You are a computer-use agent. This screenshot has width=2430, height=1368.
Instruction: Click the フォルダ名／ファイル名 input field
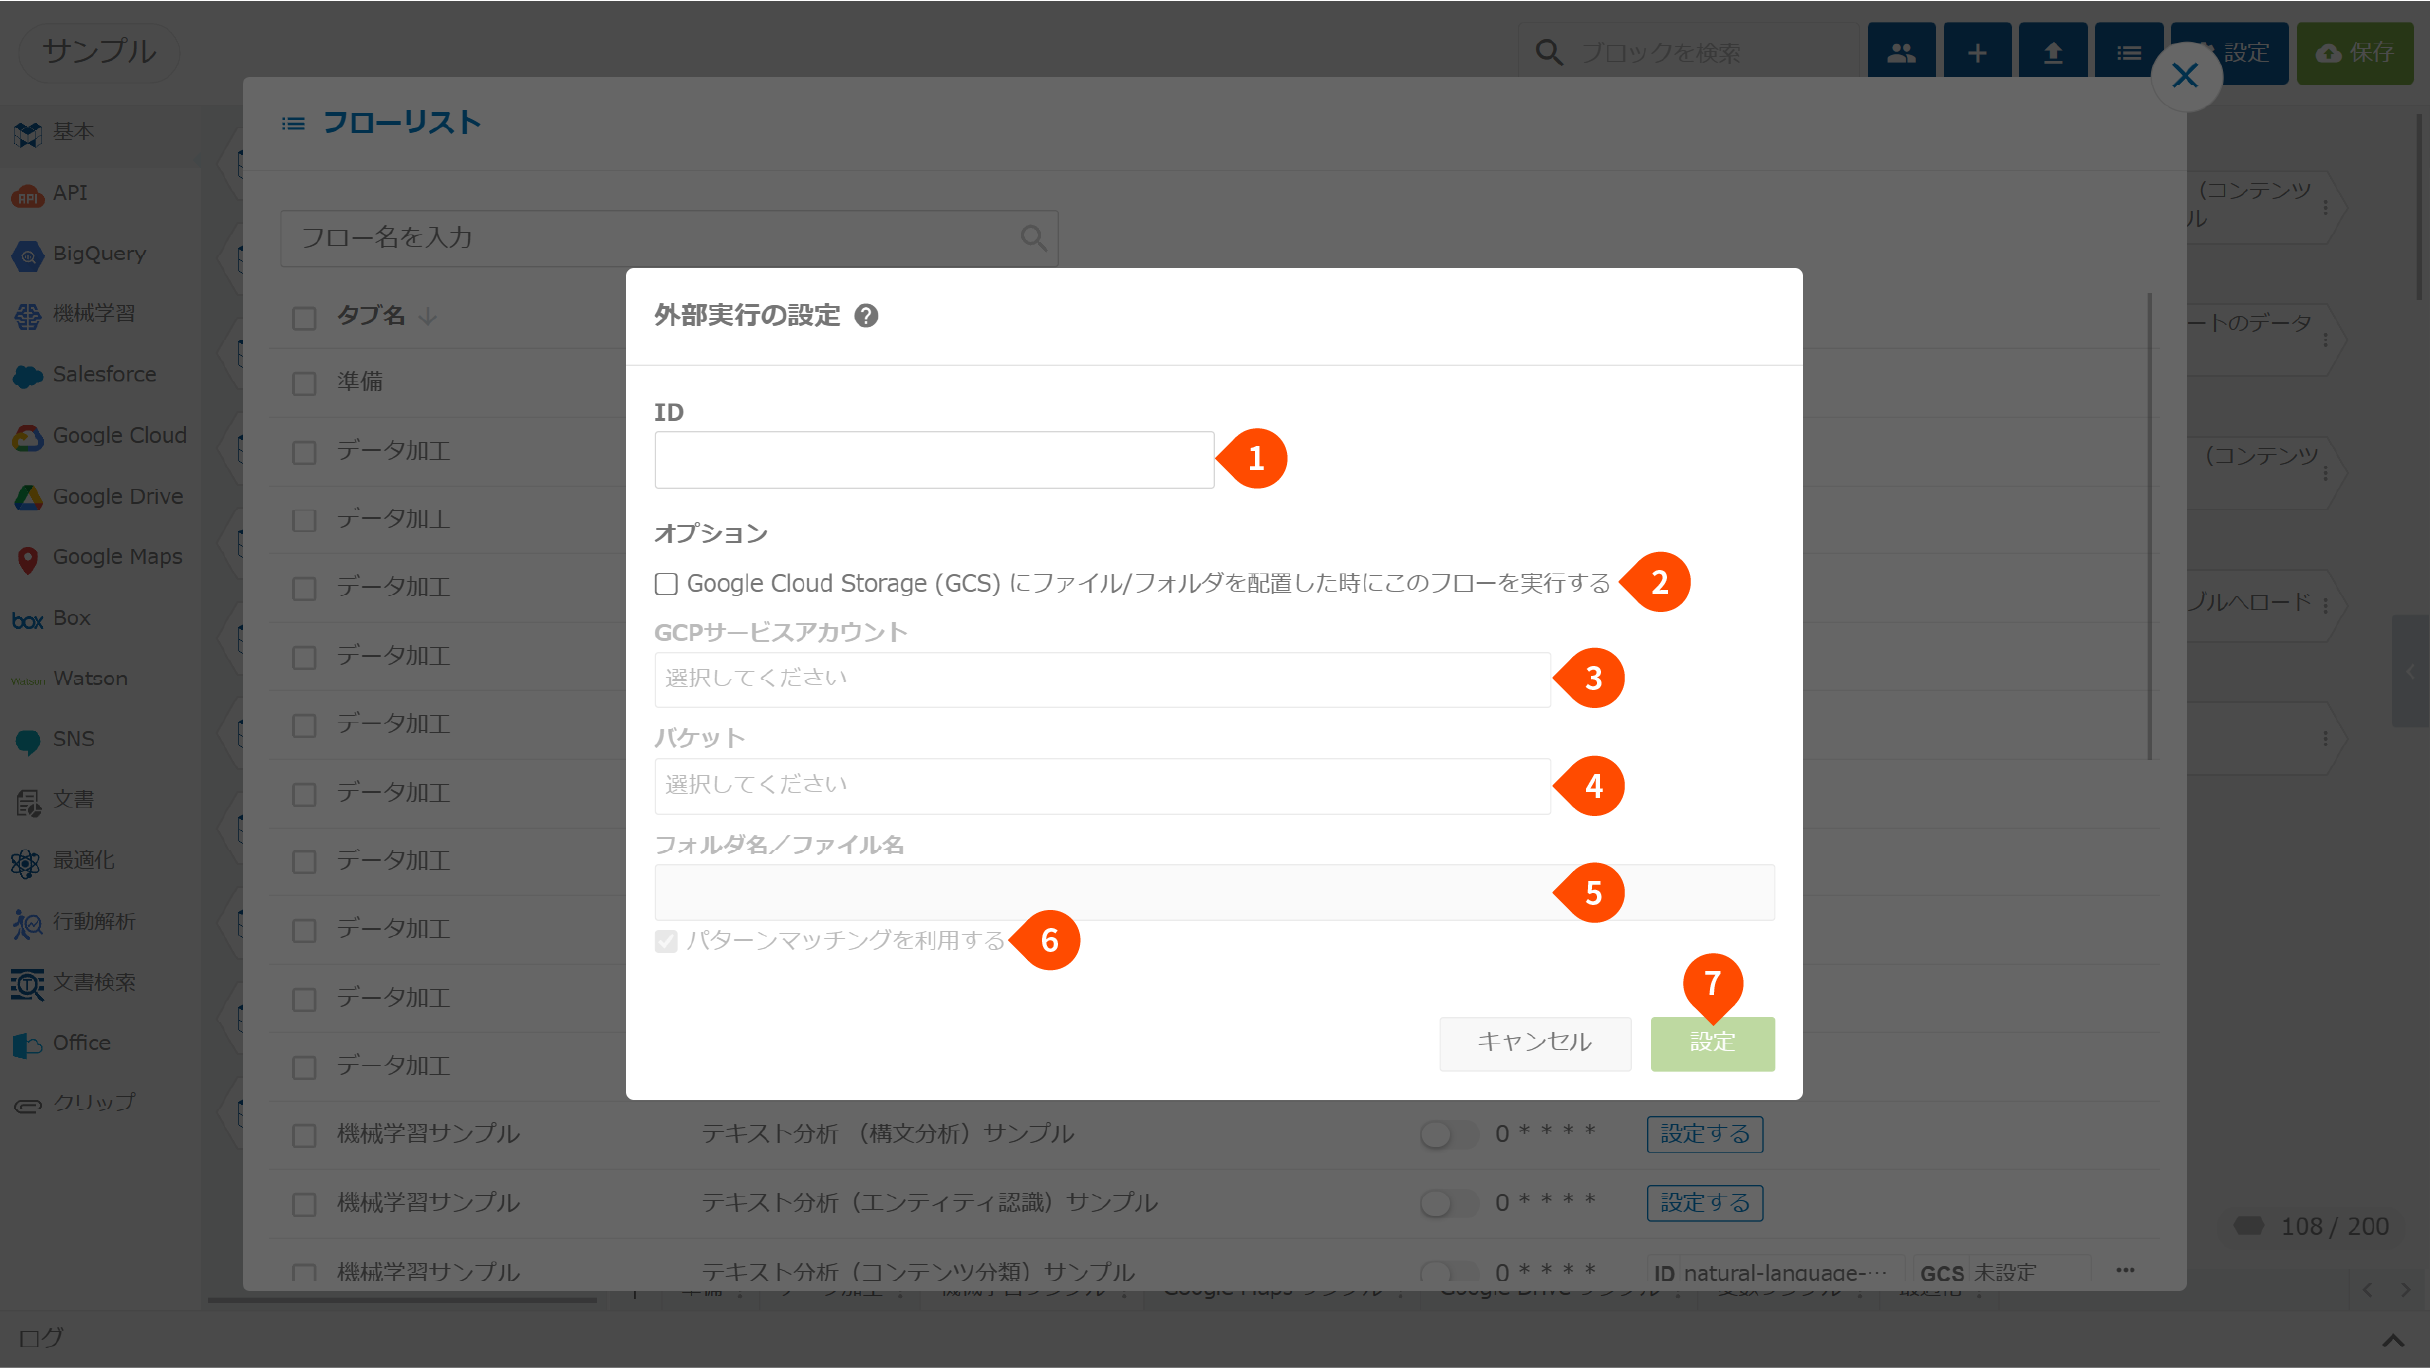(1214, 892)
